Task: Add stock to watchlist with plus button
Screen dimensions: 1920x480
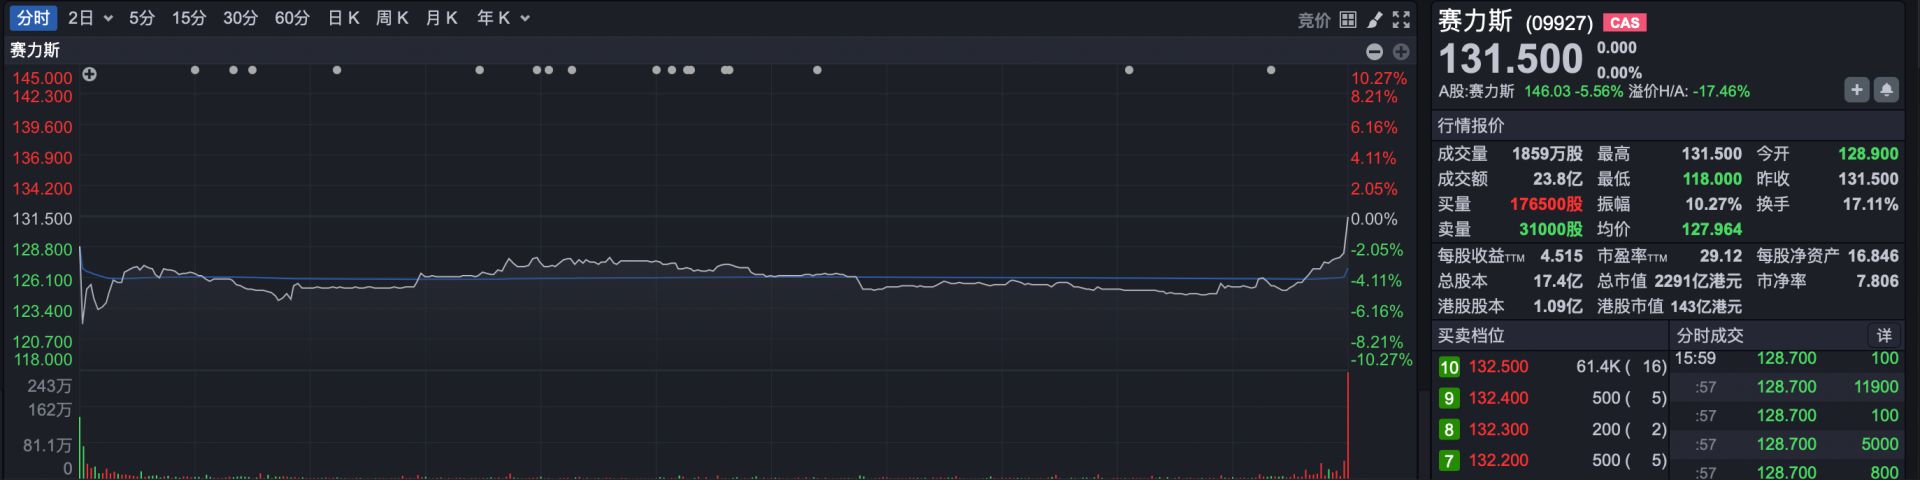Action: [1856, 90]
